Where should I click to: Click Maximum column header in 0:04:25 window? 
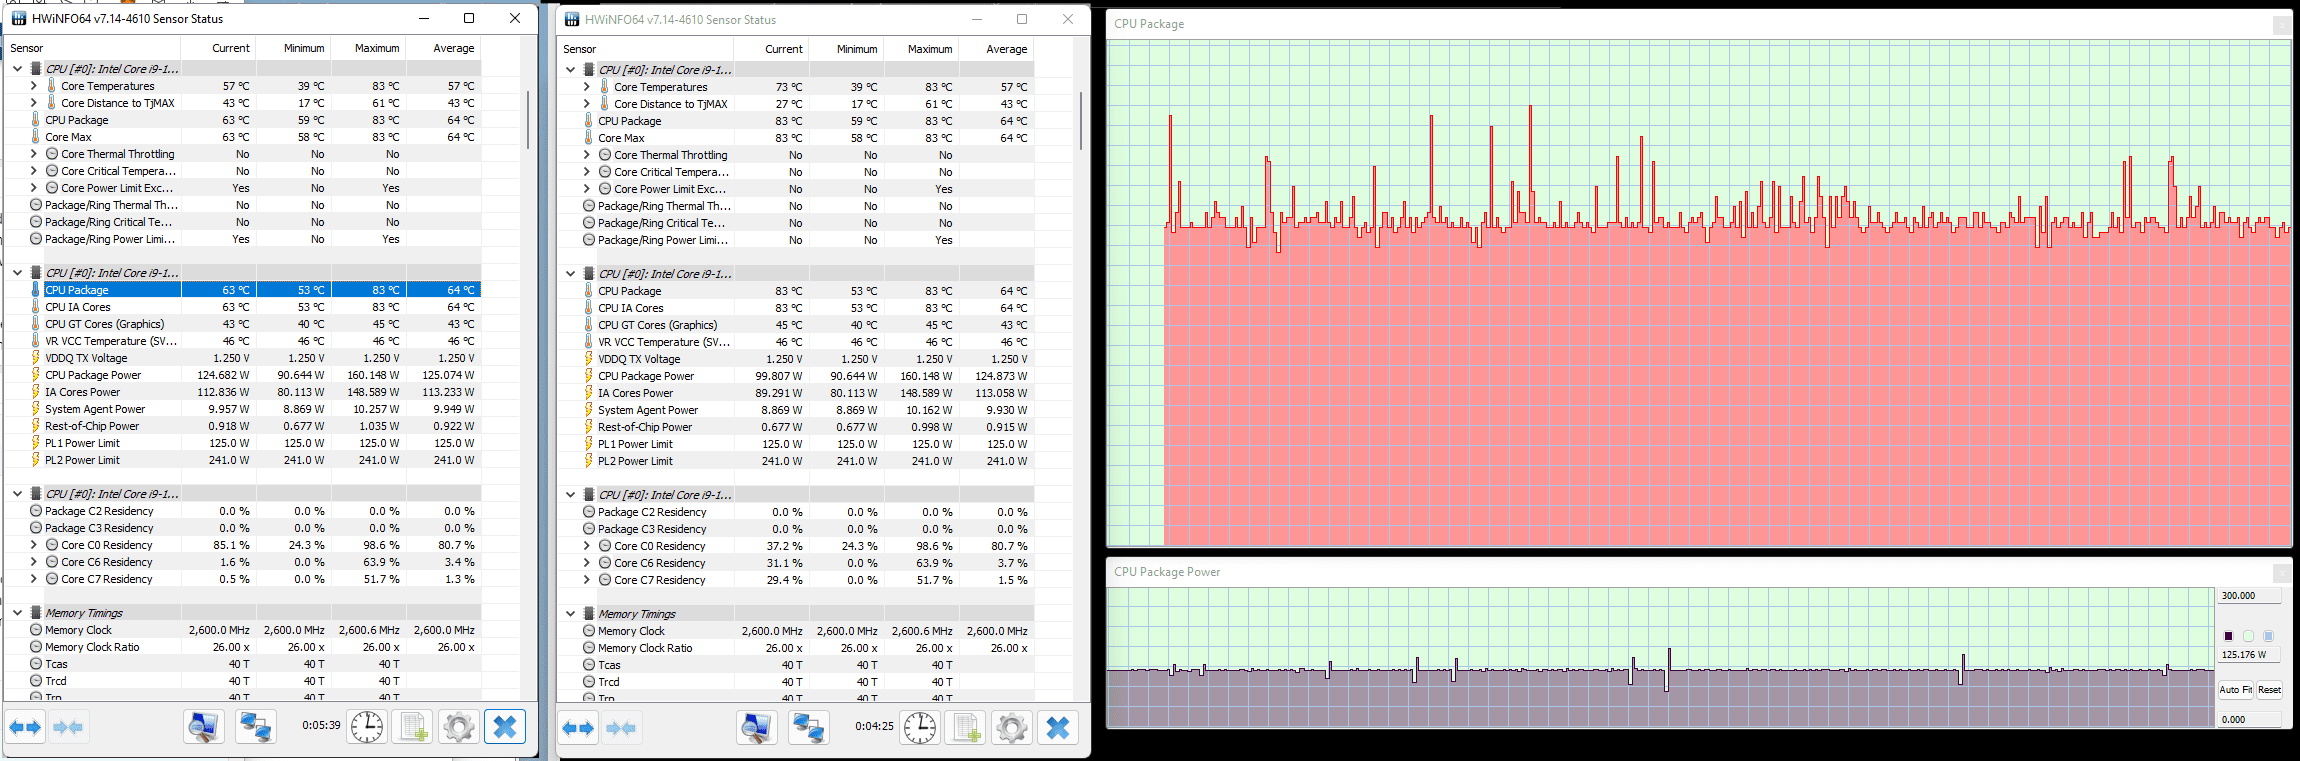pos(922,49)
